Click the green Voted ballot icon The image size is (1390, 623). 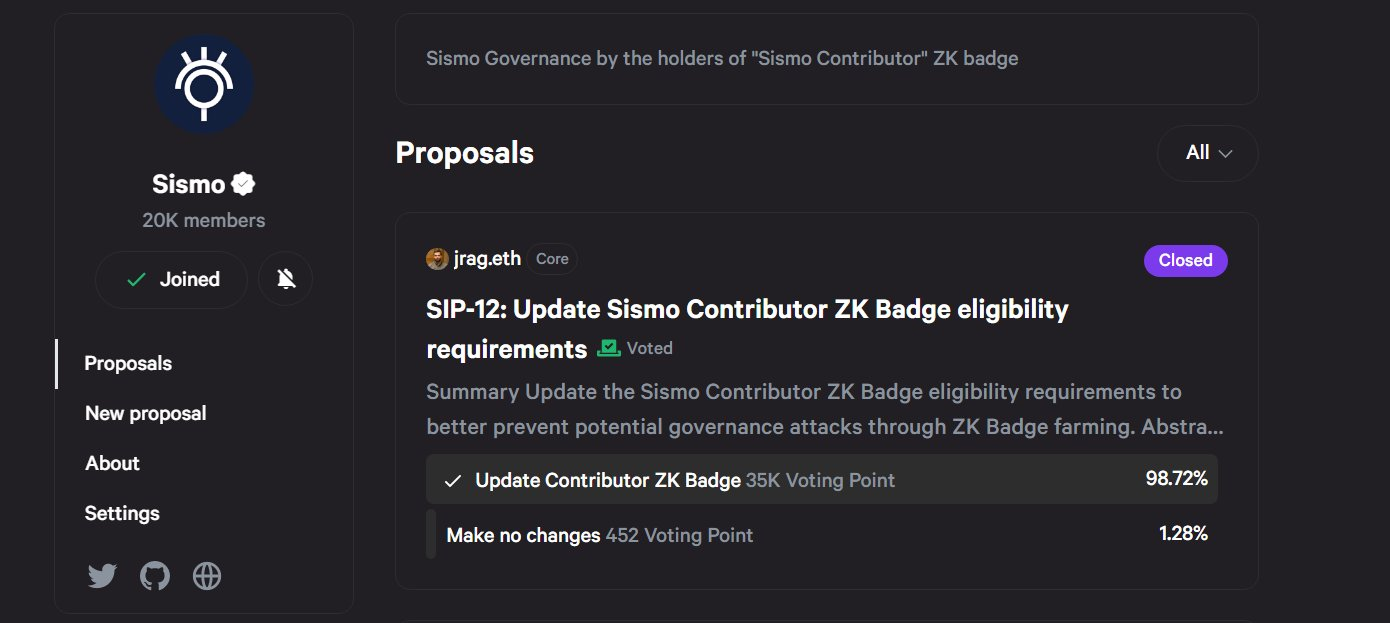[608, 348]
